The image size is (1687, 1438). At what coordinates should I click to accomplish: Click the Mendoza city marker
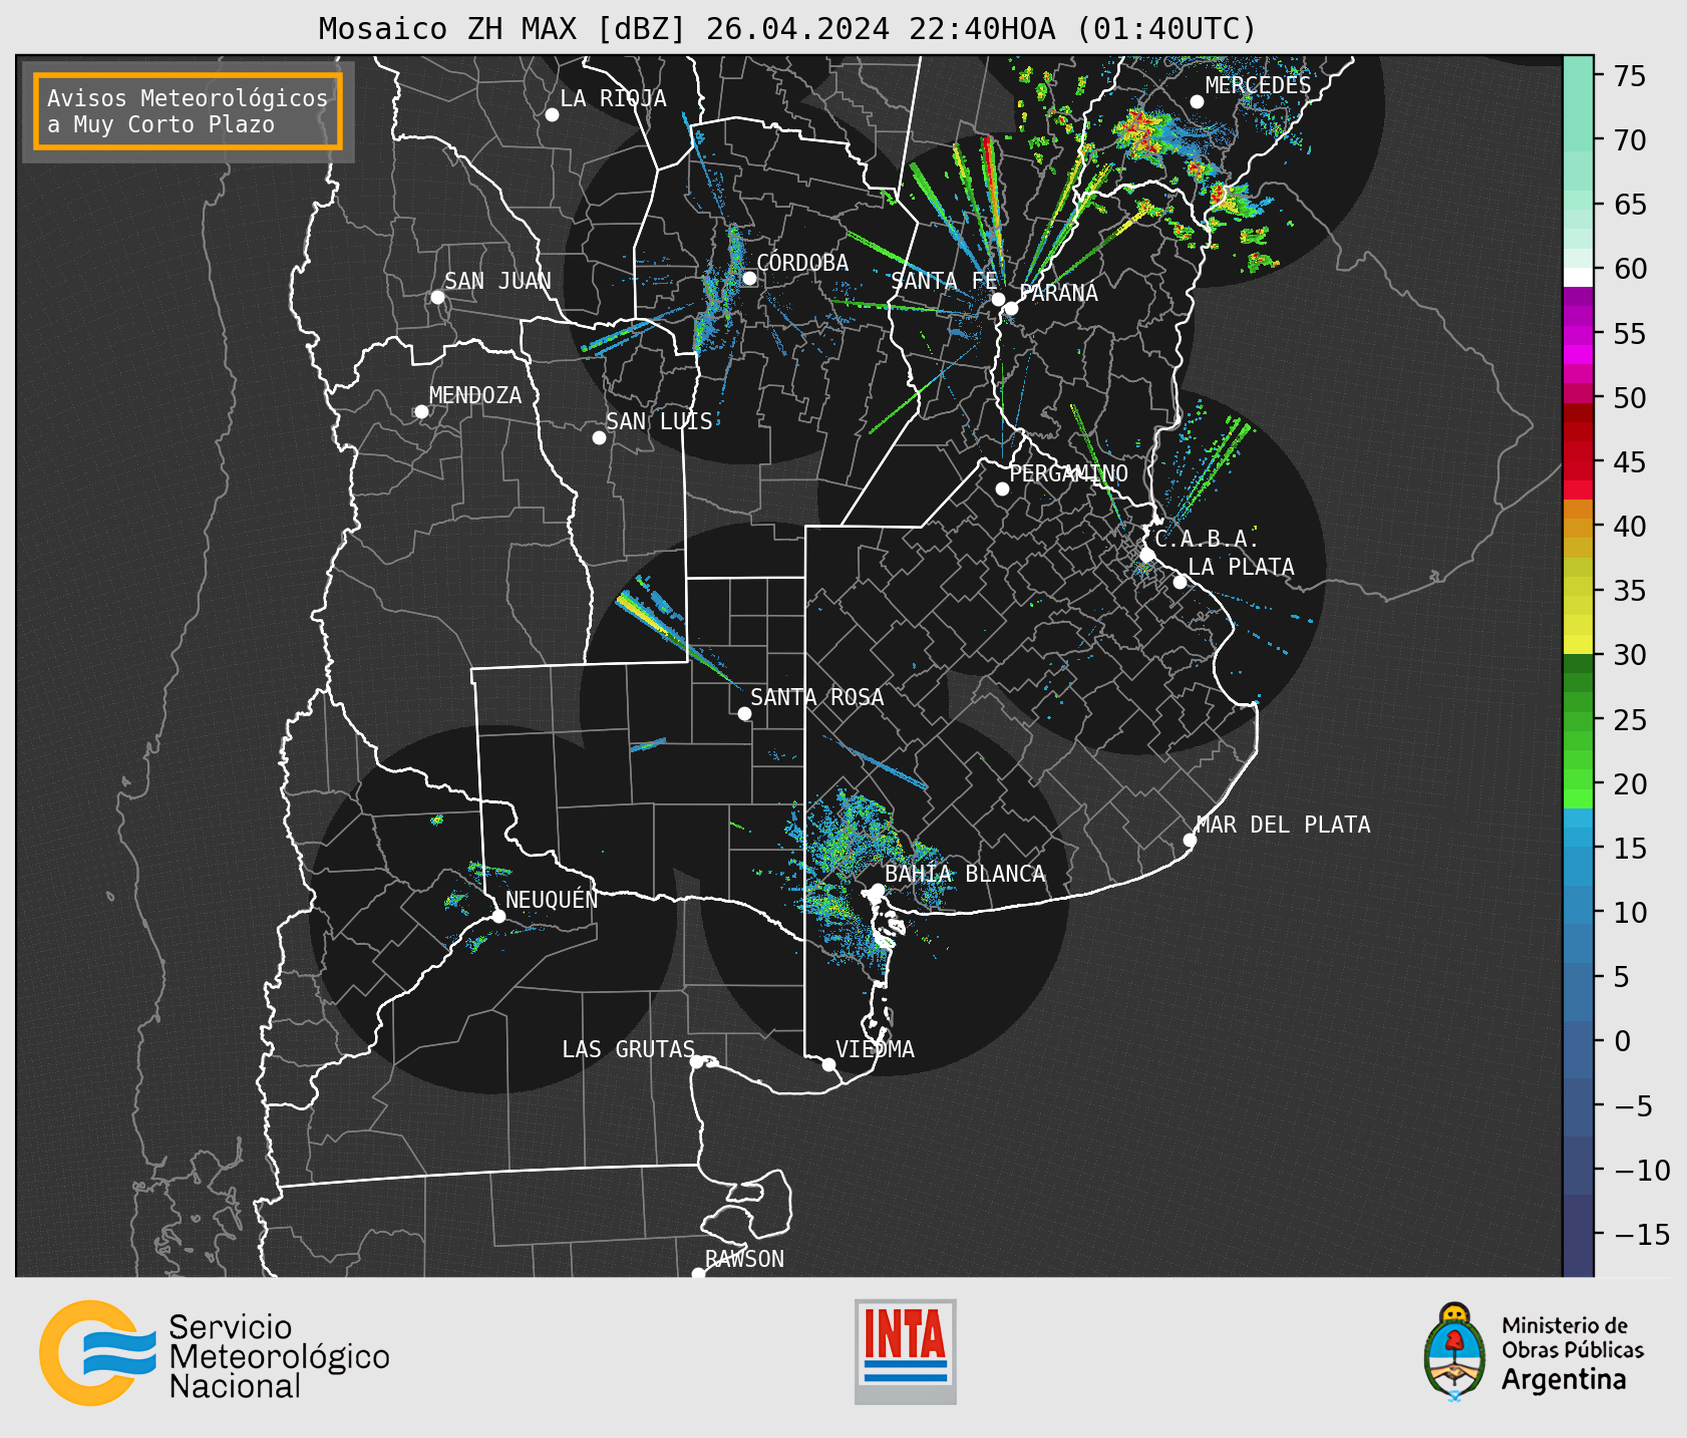point(421,412)
